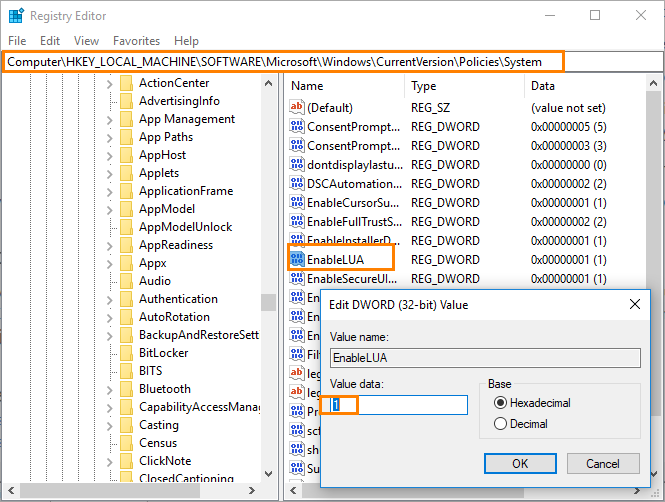Select the BitLocker folder icon
The width and height of the screenshot is (665, 502).
pos(126,353)
